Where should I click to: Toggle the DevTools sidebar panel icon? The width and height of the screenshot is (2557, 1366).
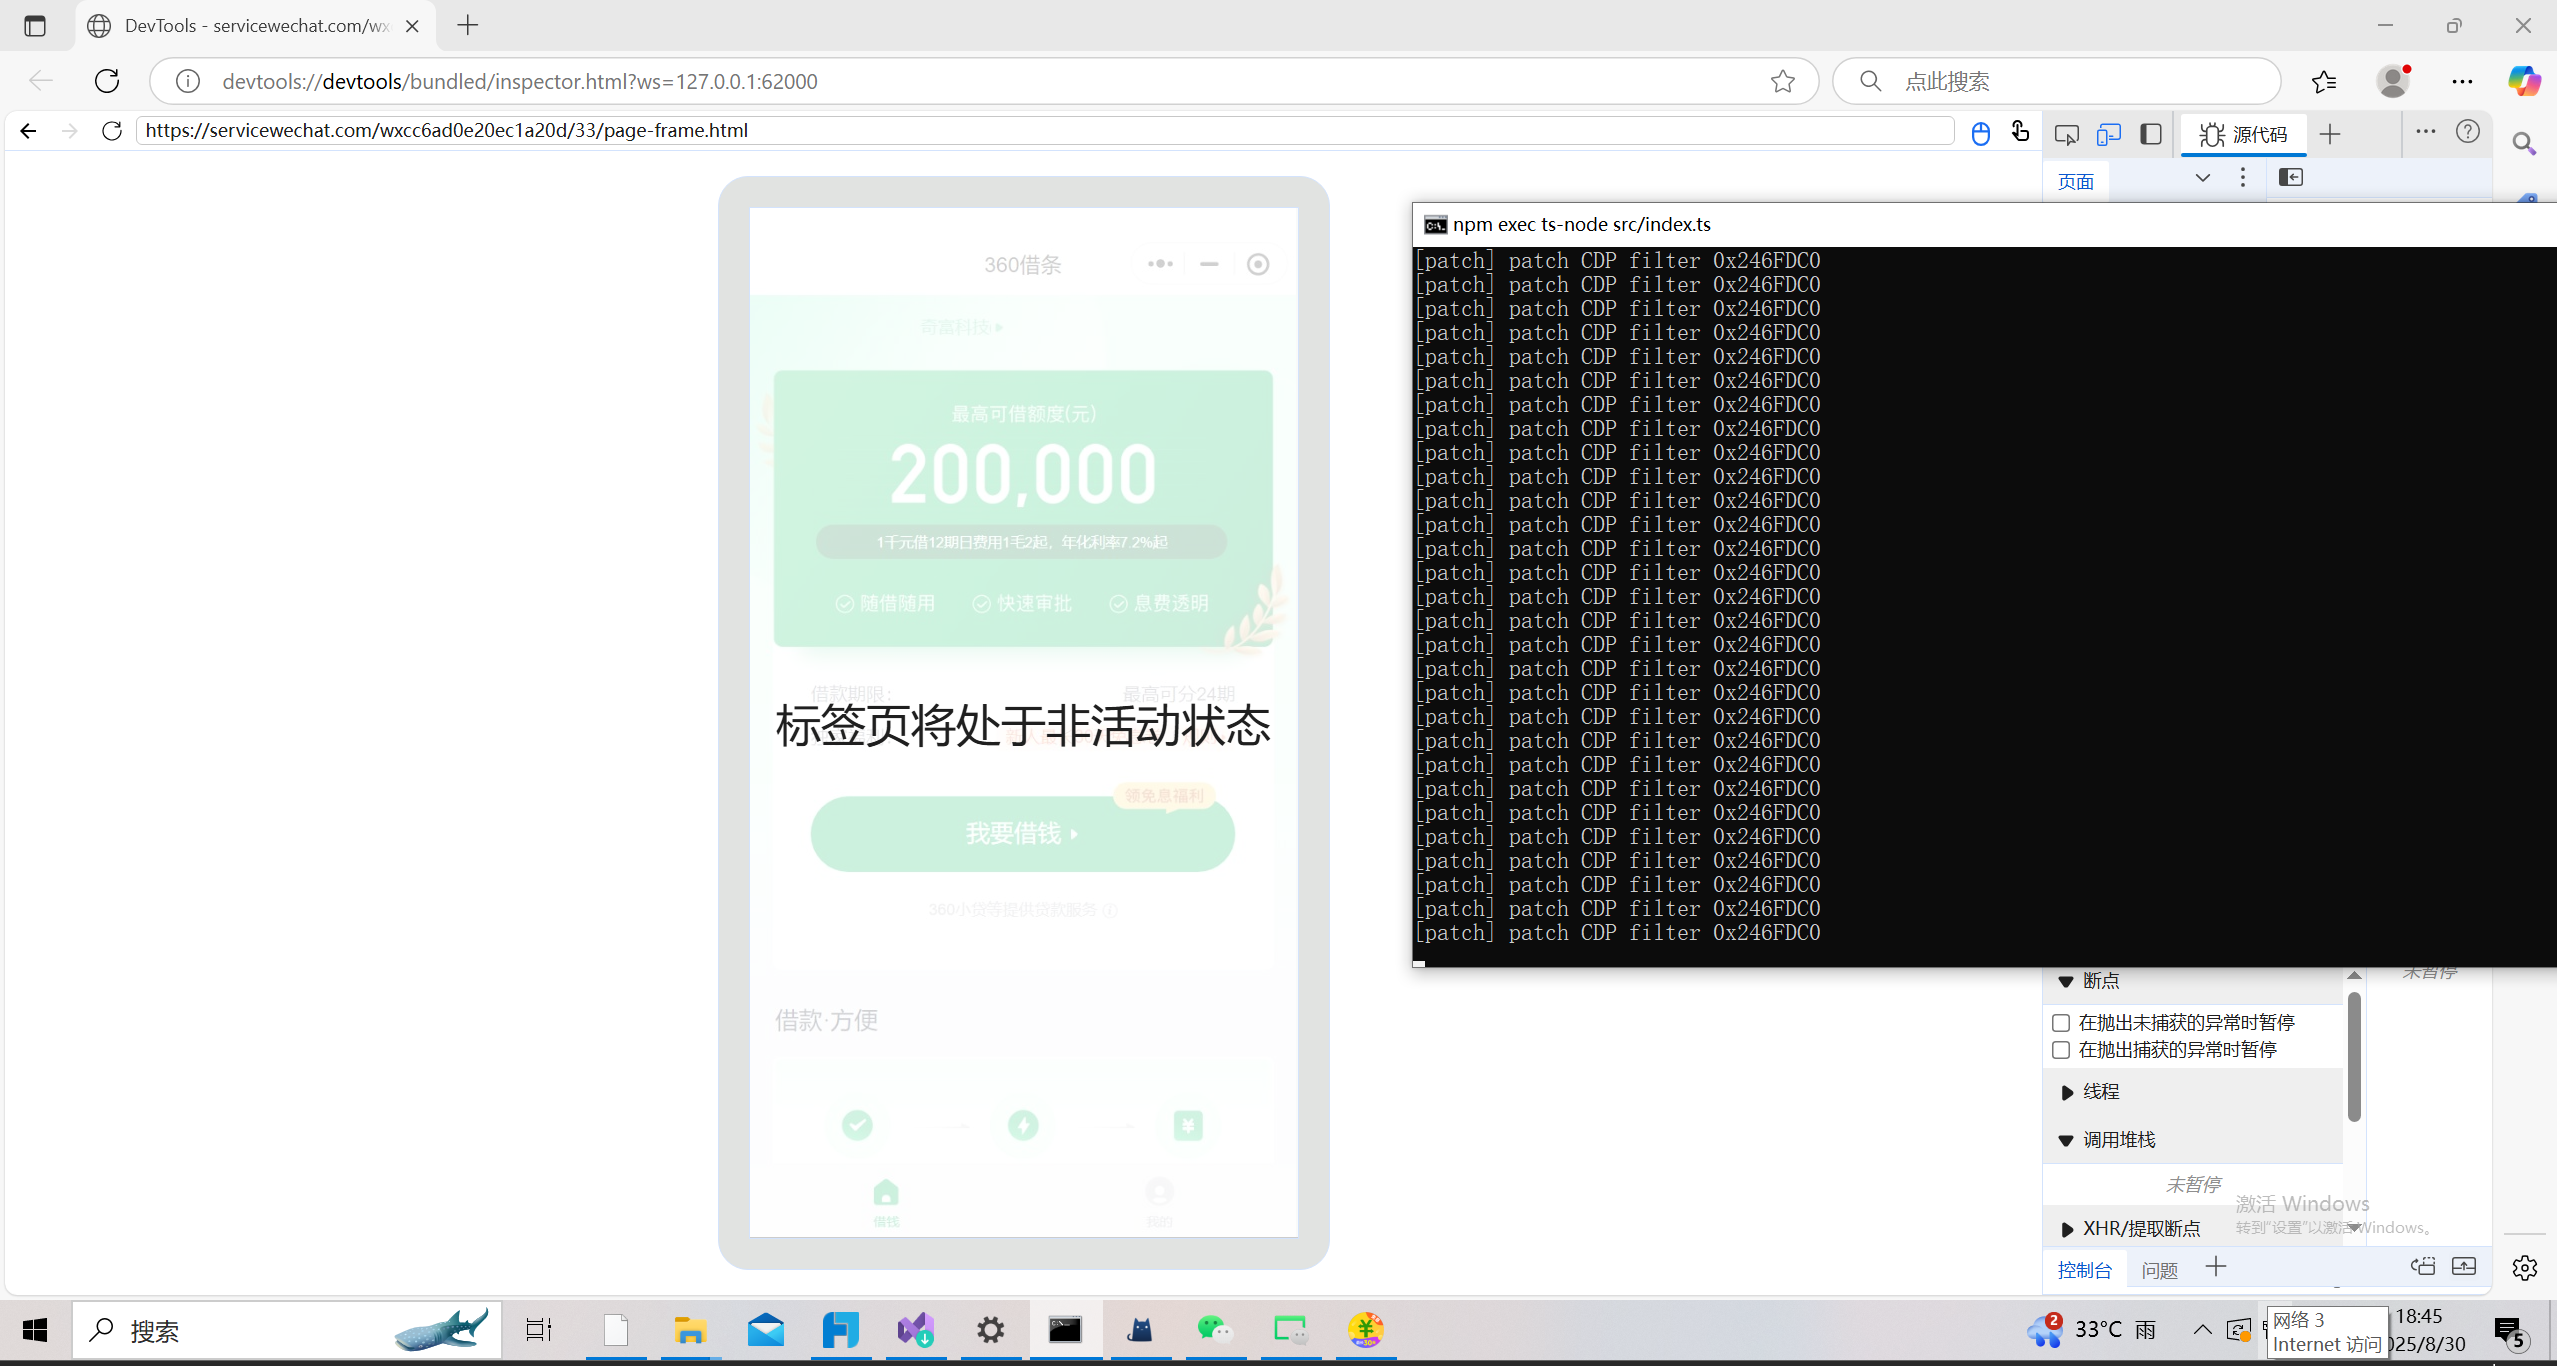pyautogui.click(x=2151, y=134)
